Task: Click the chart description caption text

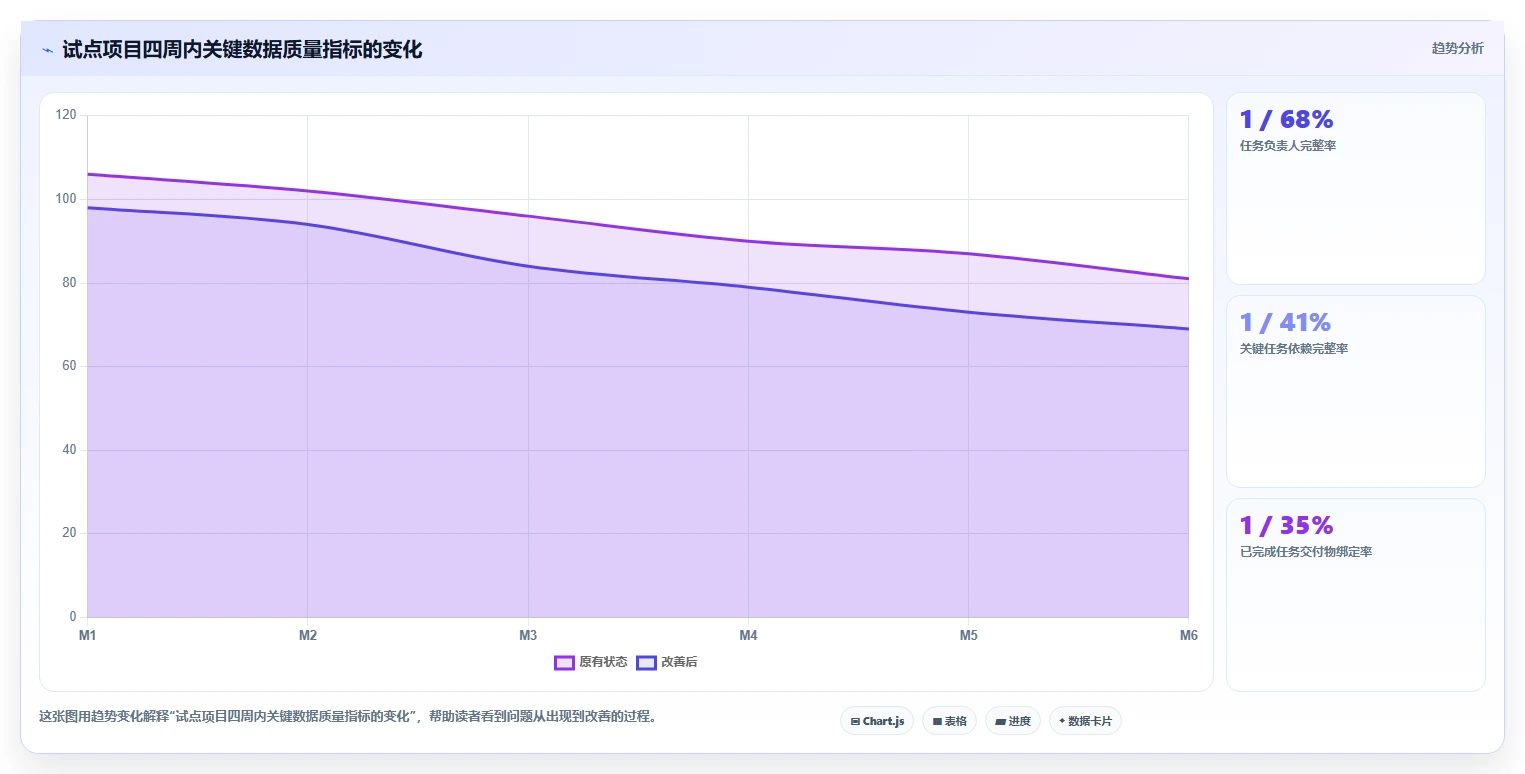Action: 348,717
